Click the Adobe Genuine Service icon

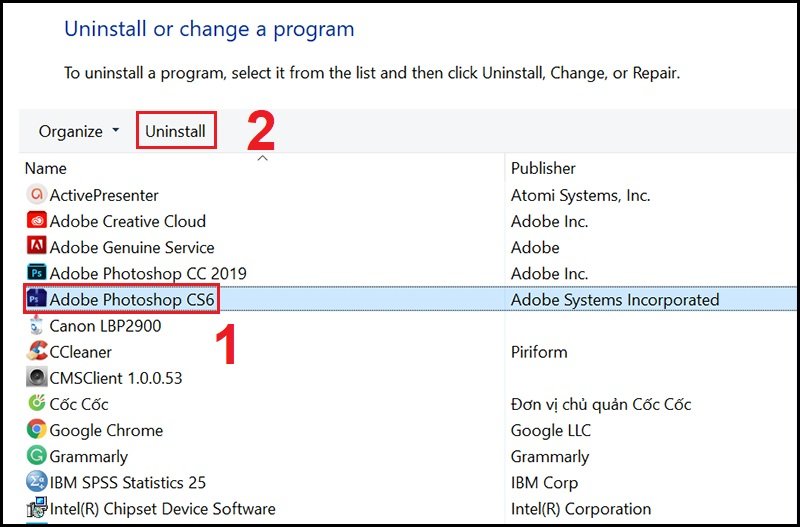pos(37,247)
